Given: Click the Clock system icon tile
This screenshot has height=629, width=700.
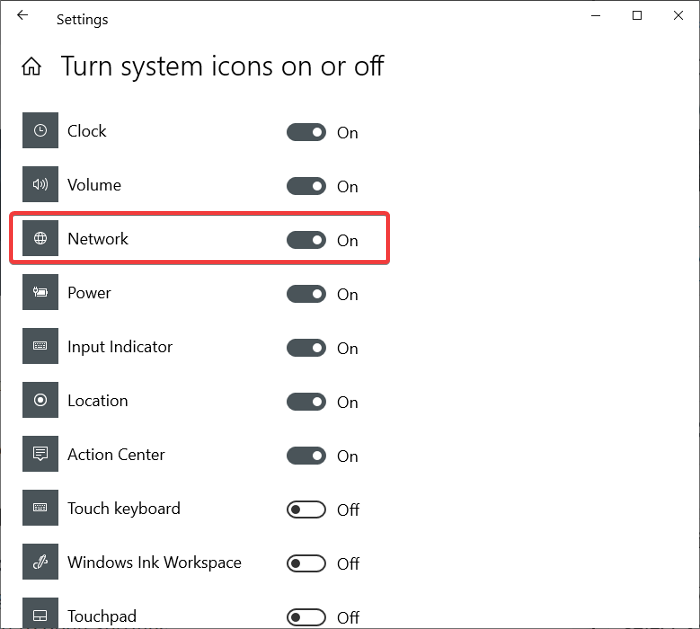Looking at the screenshot, I should click(x=40, y=131).
